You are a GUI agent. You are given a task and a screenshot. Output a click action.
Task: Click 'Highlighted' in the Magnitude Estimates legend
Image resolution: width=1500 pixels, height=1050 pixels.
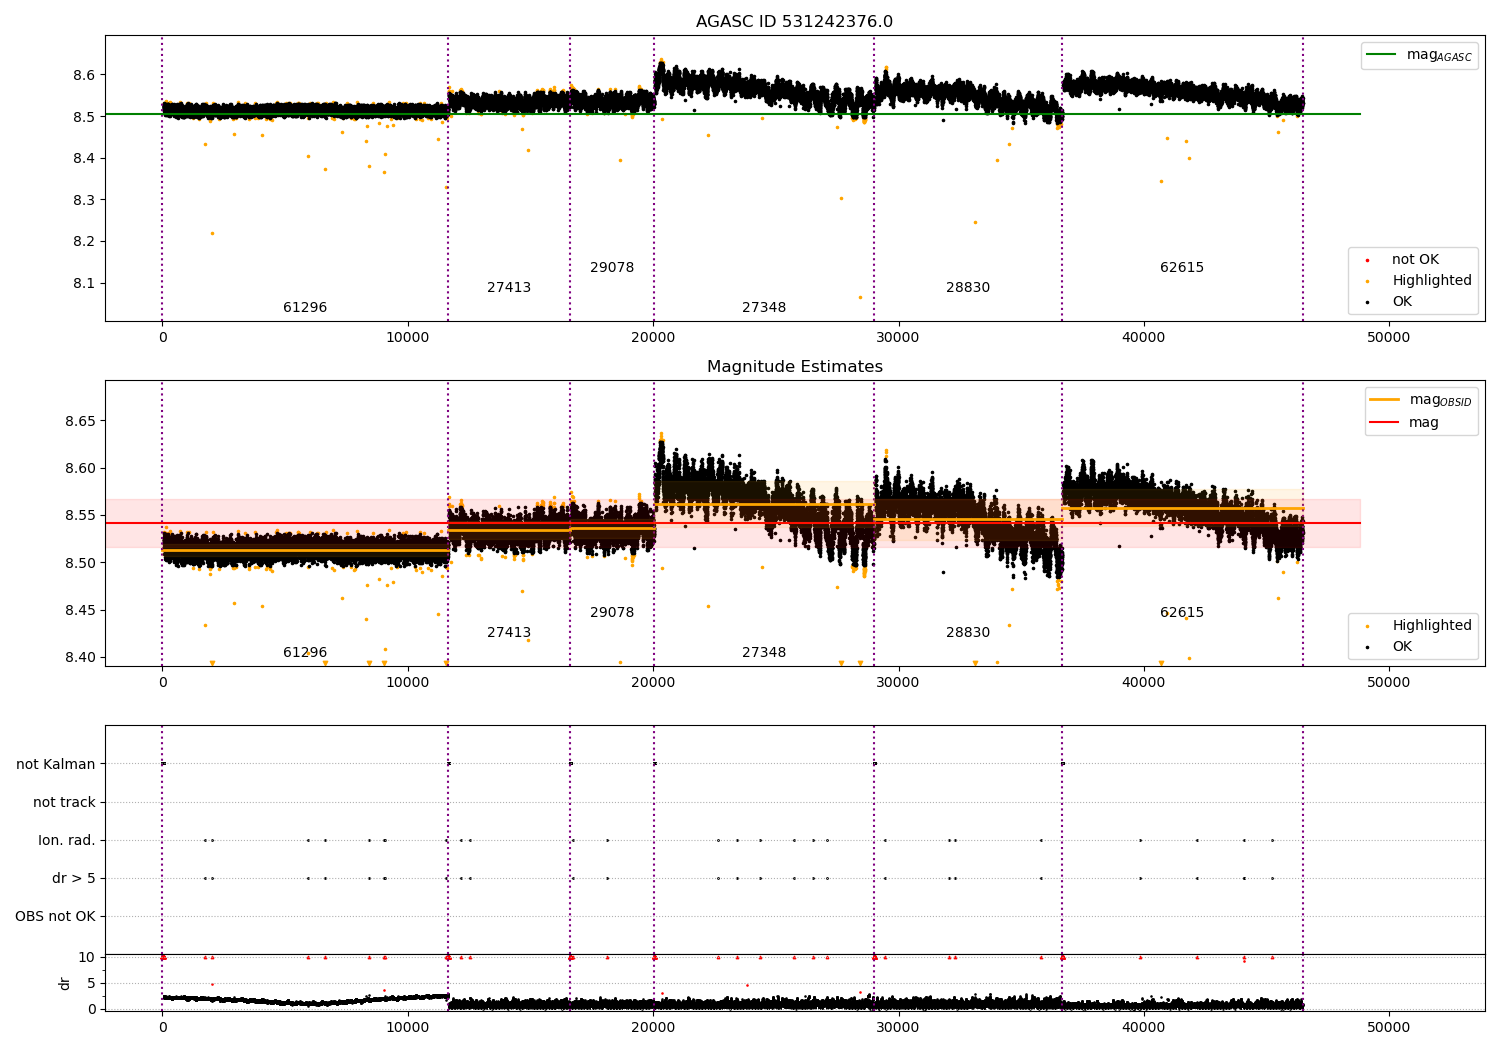pyautogui.click(x=1432, y=626)
